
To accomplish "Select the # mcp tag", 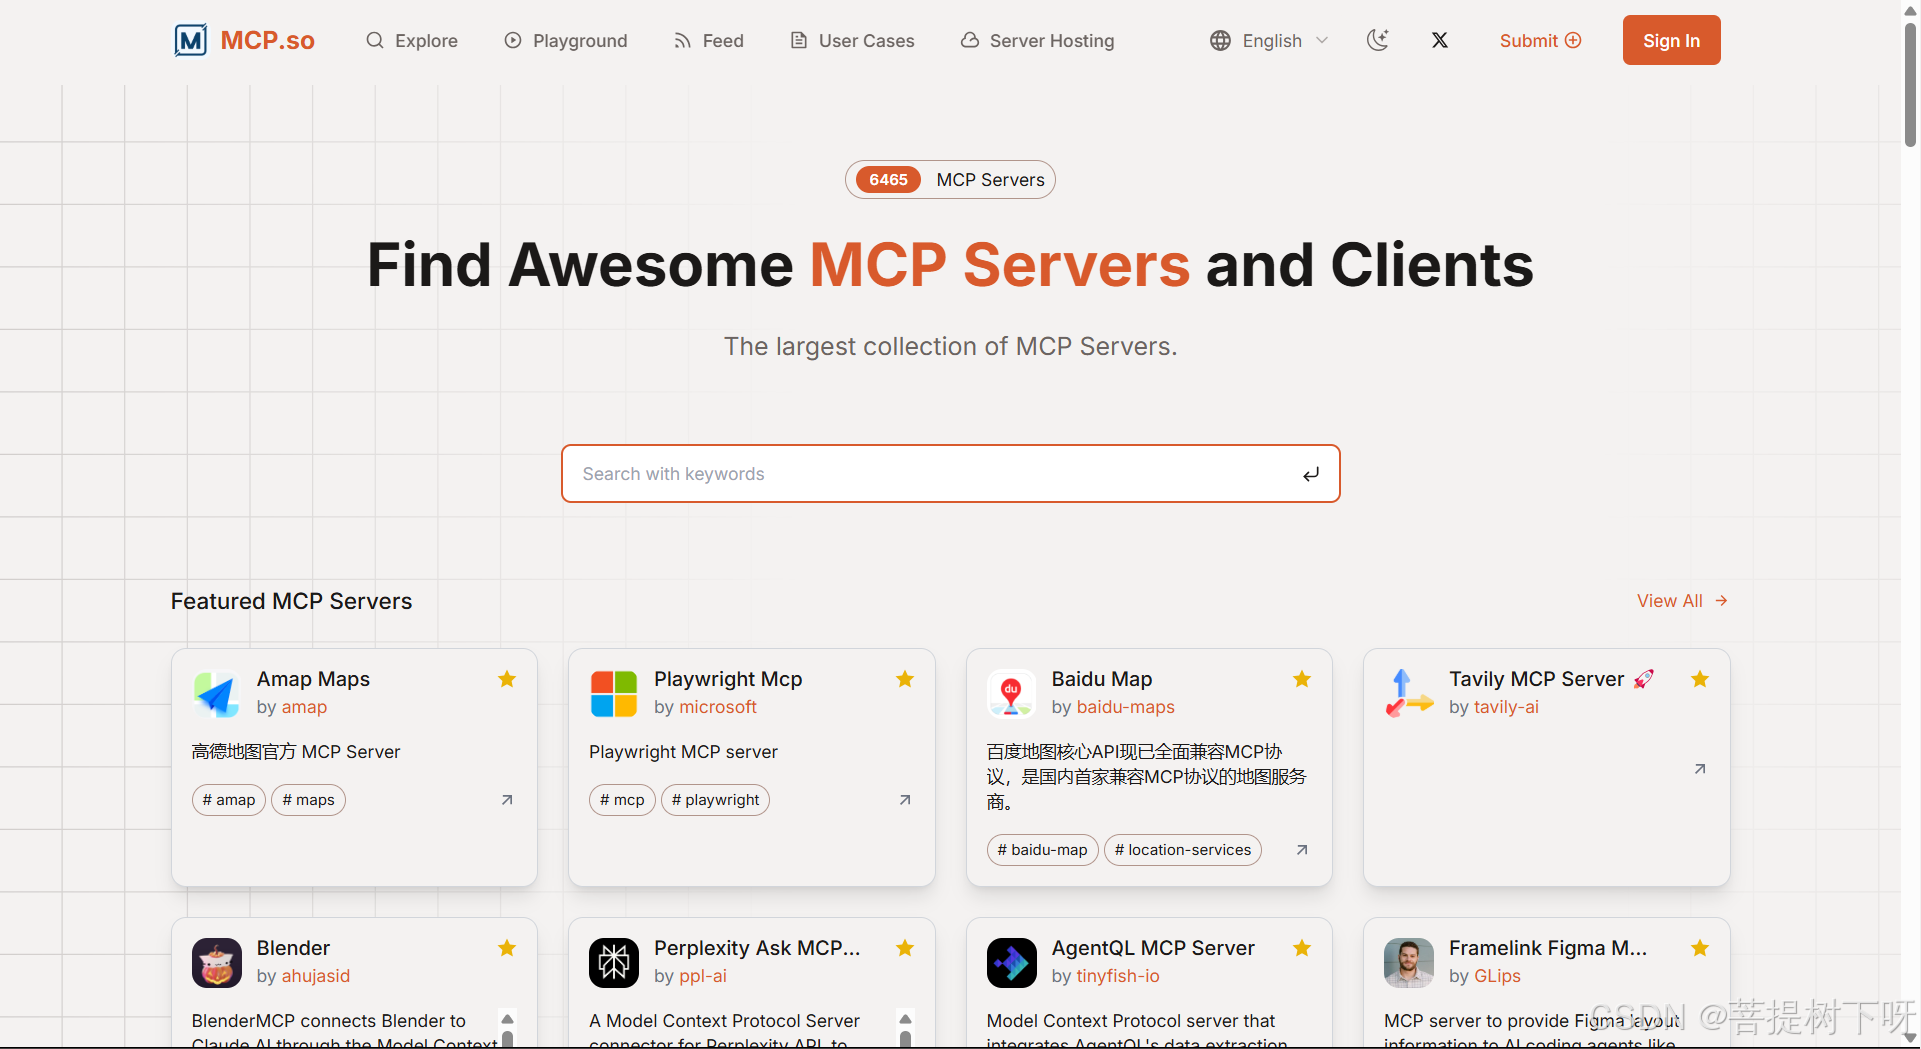I will coord(622,800).
